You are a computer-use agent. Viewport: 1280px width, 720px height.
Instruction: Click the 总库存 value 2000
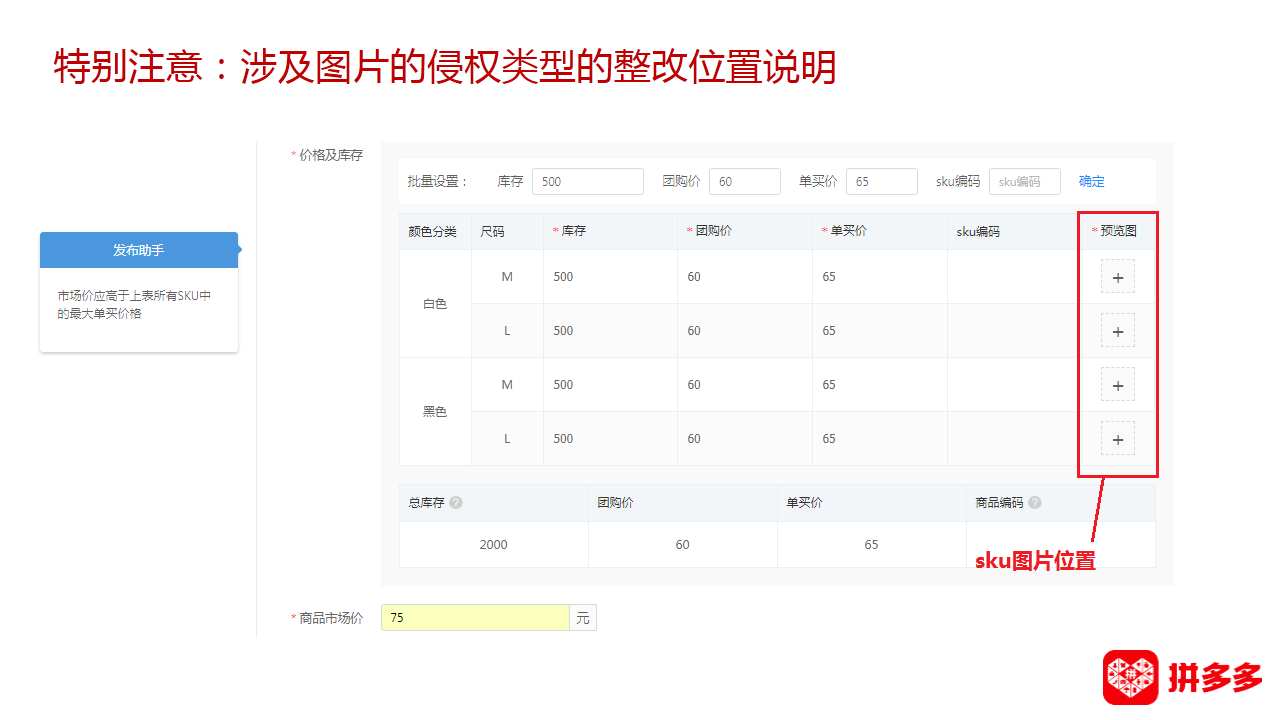pos(493,545)
